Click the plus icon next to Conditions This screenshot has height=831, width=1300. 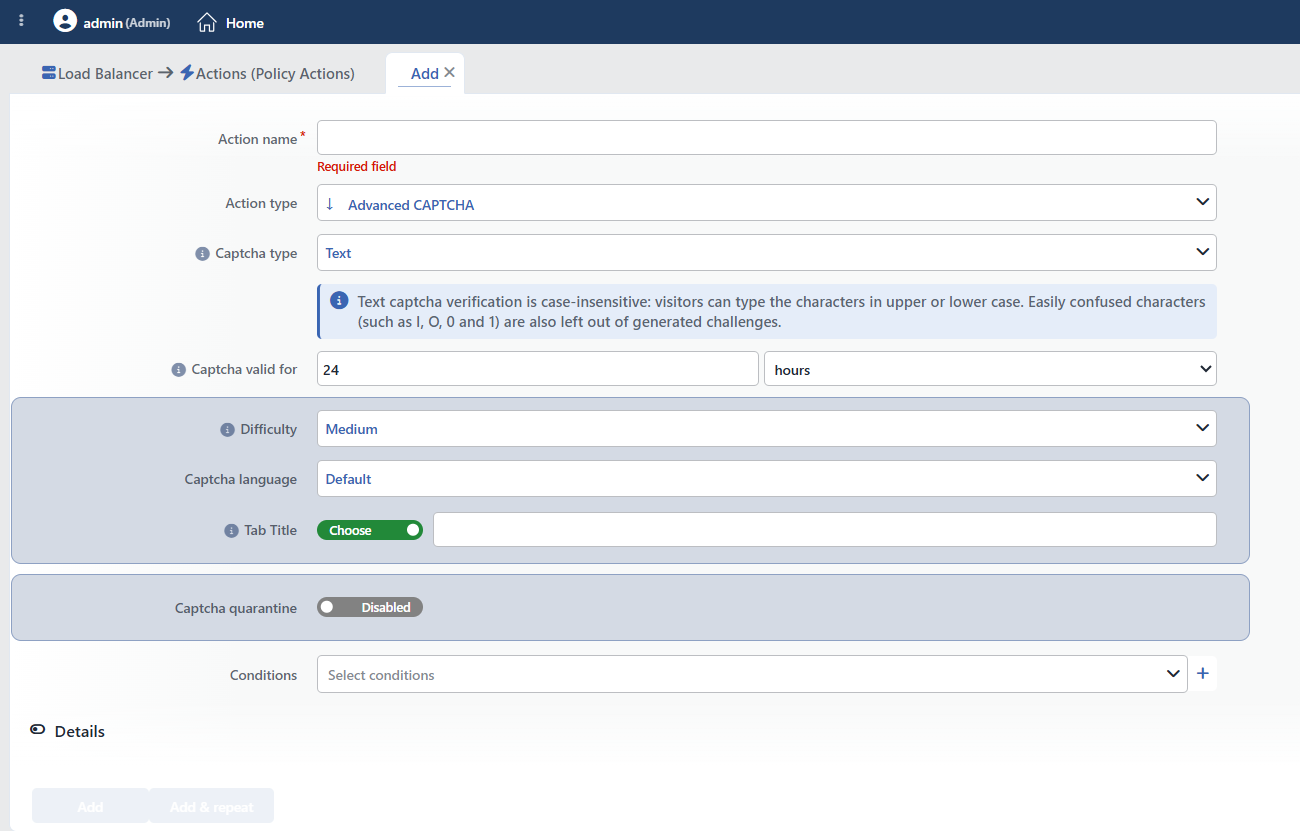pyautogui.click(x=1203, y=674)
